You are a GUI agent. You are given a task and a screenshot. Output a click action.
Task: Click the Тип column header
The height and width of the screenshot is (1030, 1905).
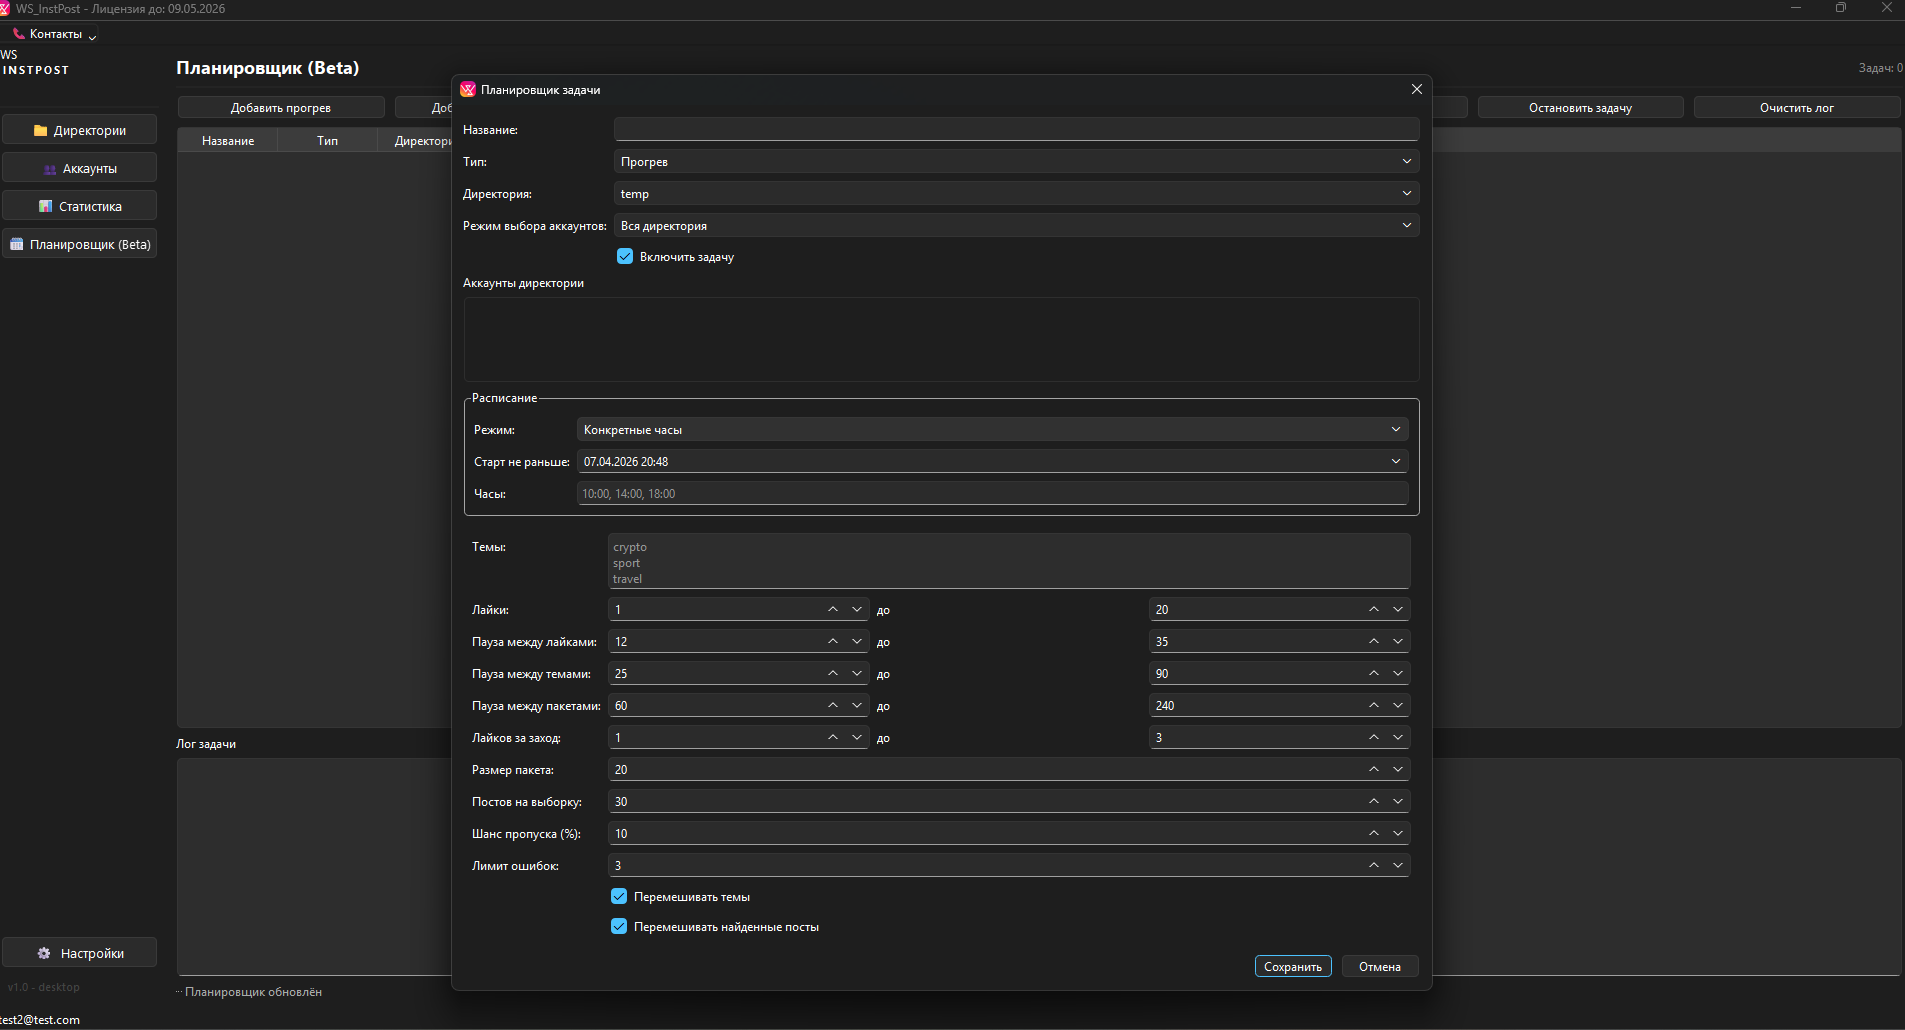tap(327, 141)
